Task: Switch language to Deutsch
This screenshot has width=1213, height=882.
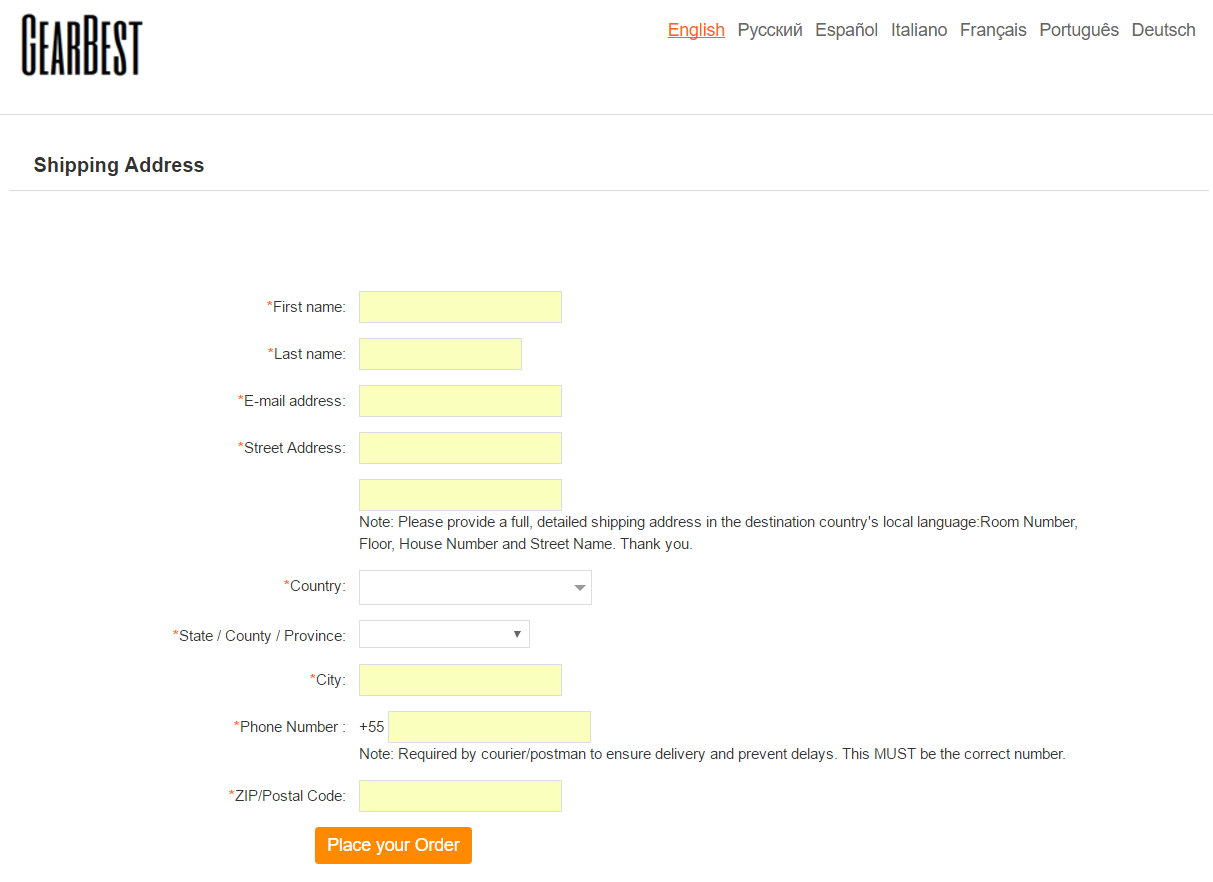Action: [1163, 30]
